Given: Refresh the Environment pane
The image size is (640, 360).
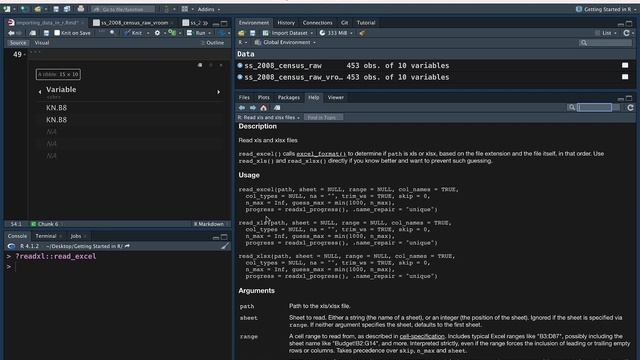Looking at the screenshot, I should coord(627,33).
